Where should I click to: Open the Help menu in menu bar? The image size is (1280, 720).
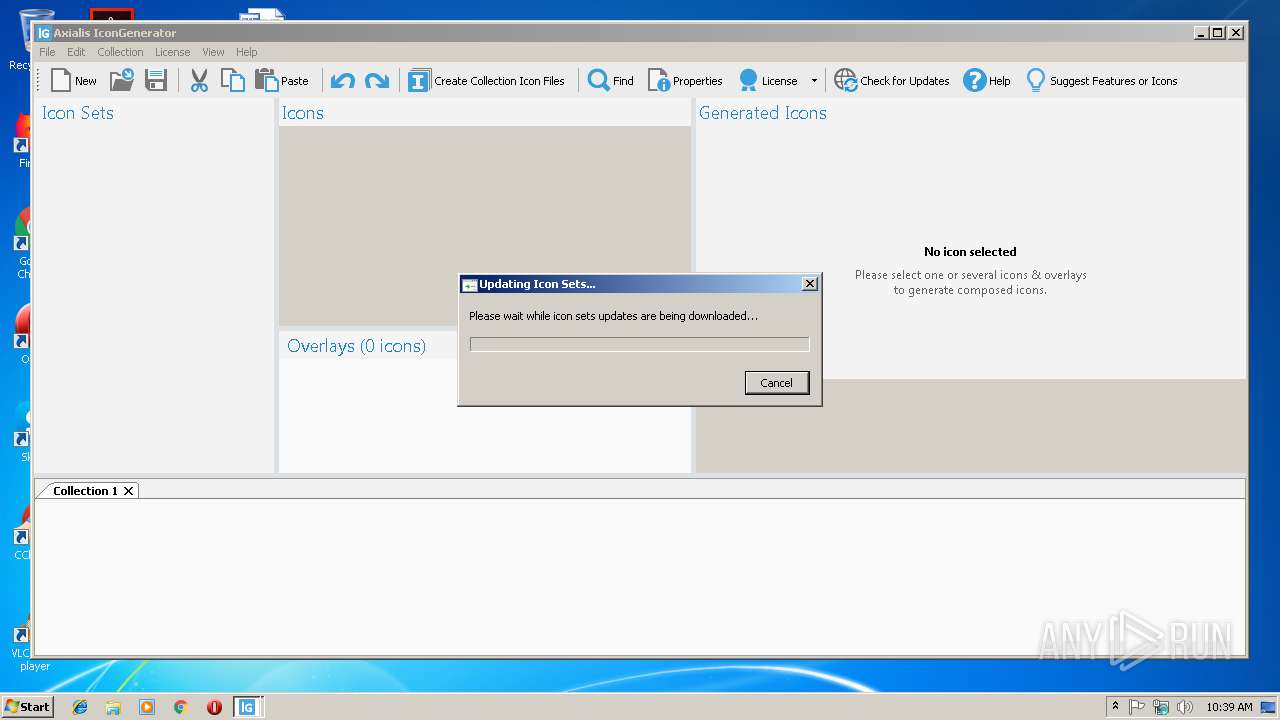247,52
